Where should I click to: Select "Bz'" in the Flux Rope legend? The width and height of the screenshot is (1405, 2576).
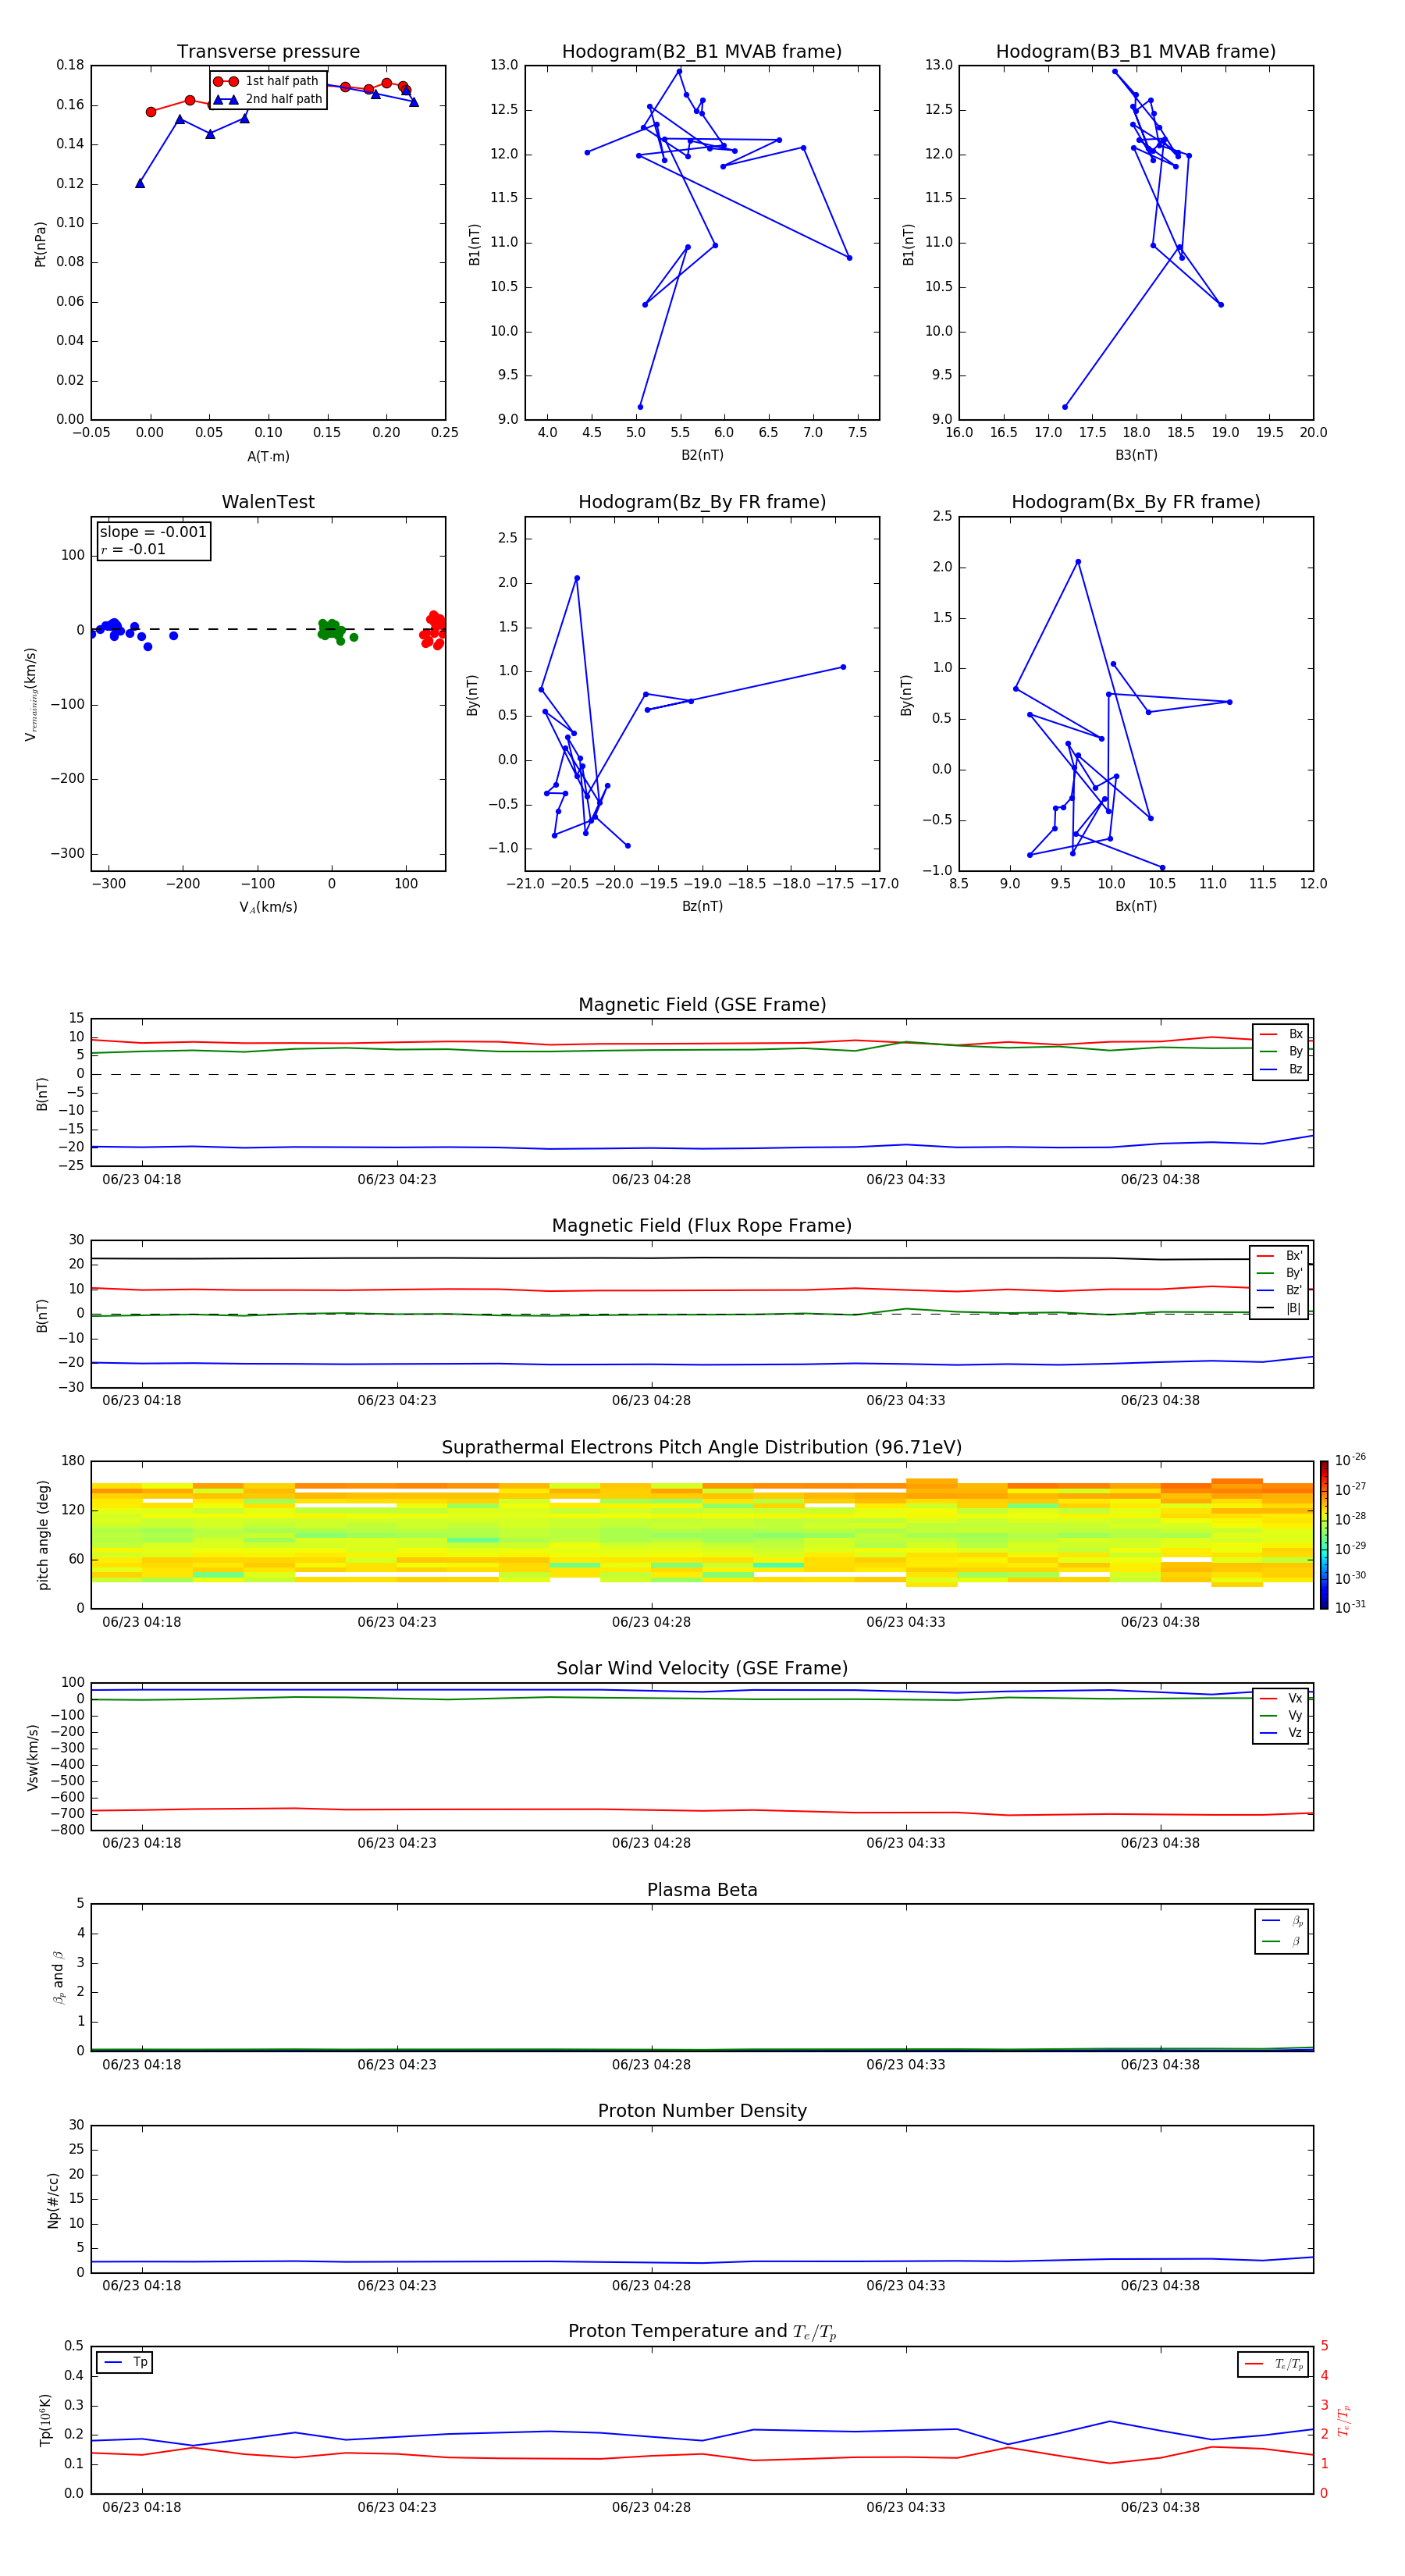(x=1280, y=1291)
